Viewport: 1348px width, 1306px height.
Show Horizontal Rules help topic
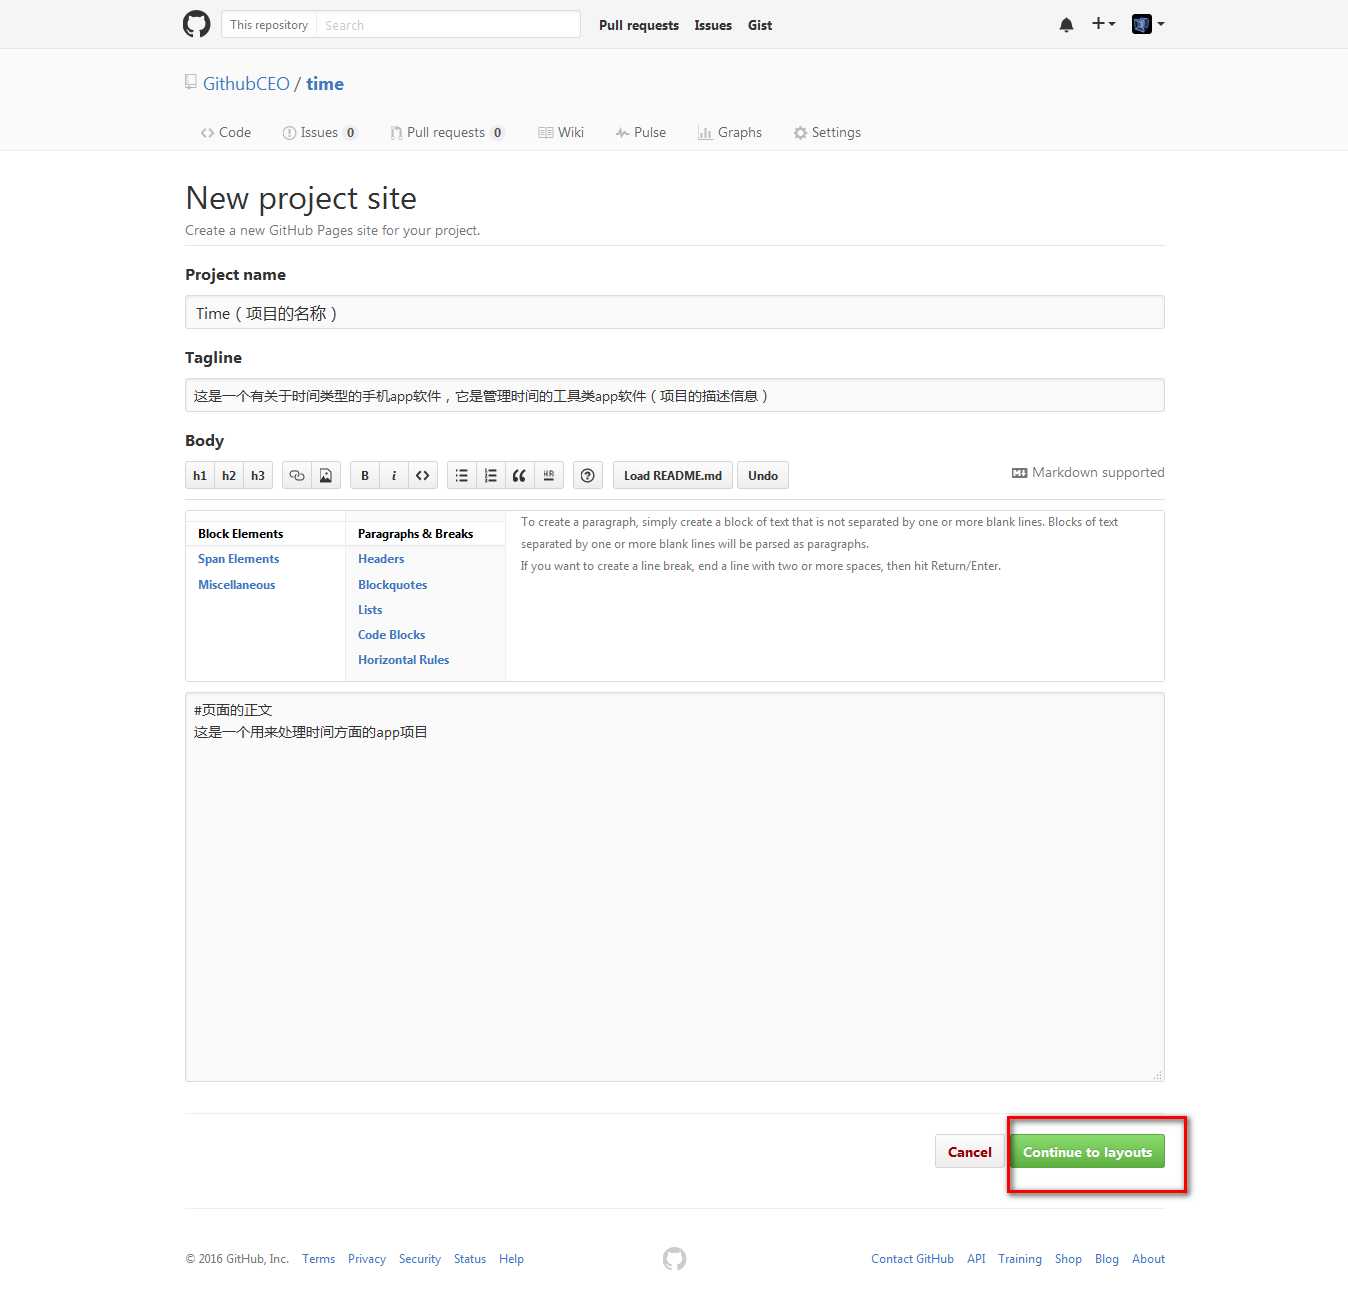pos(403,660)
